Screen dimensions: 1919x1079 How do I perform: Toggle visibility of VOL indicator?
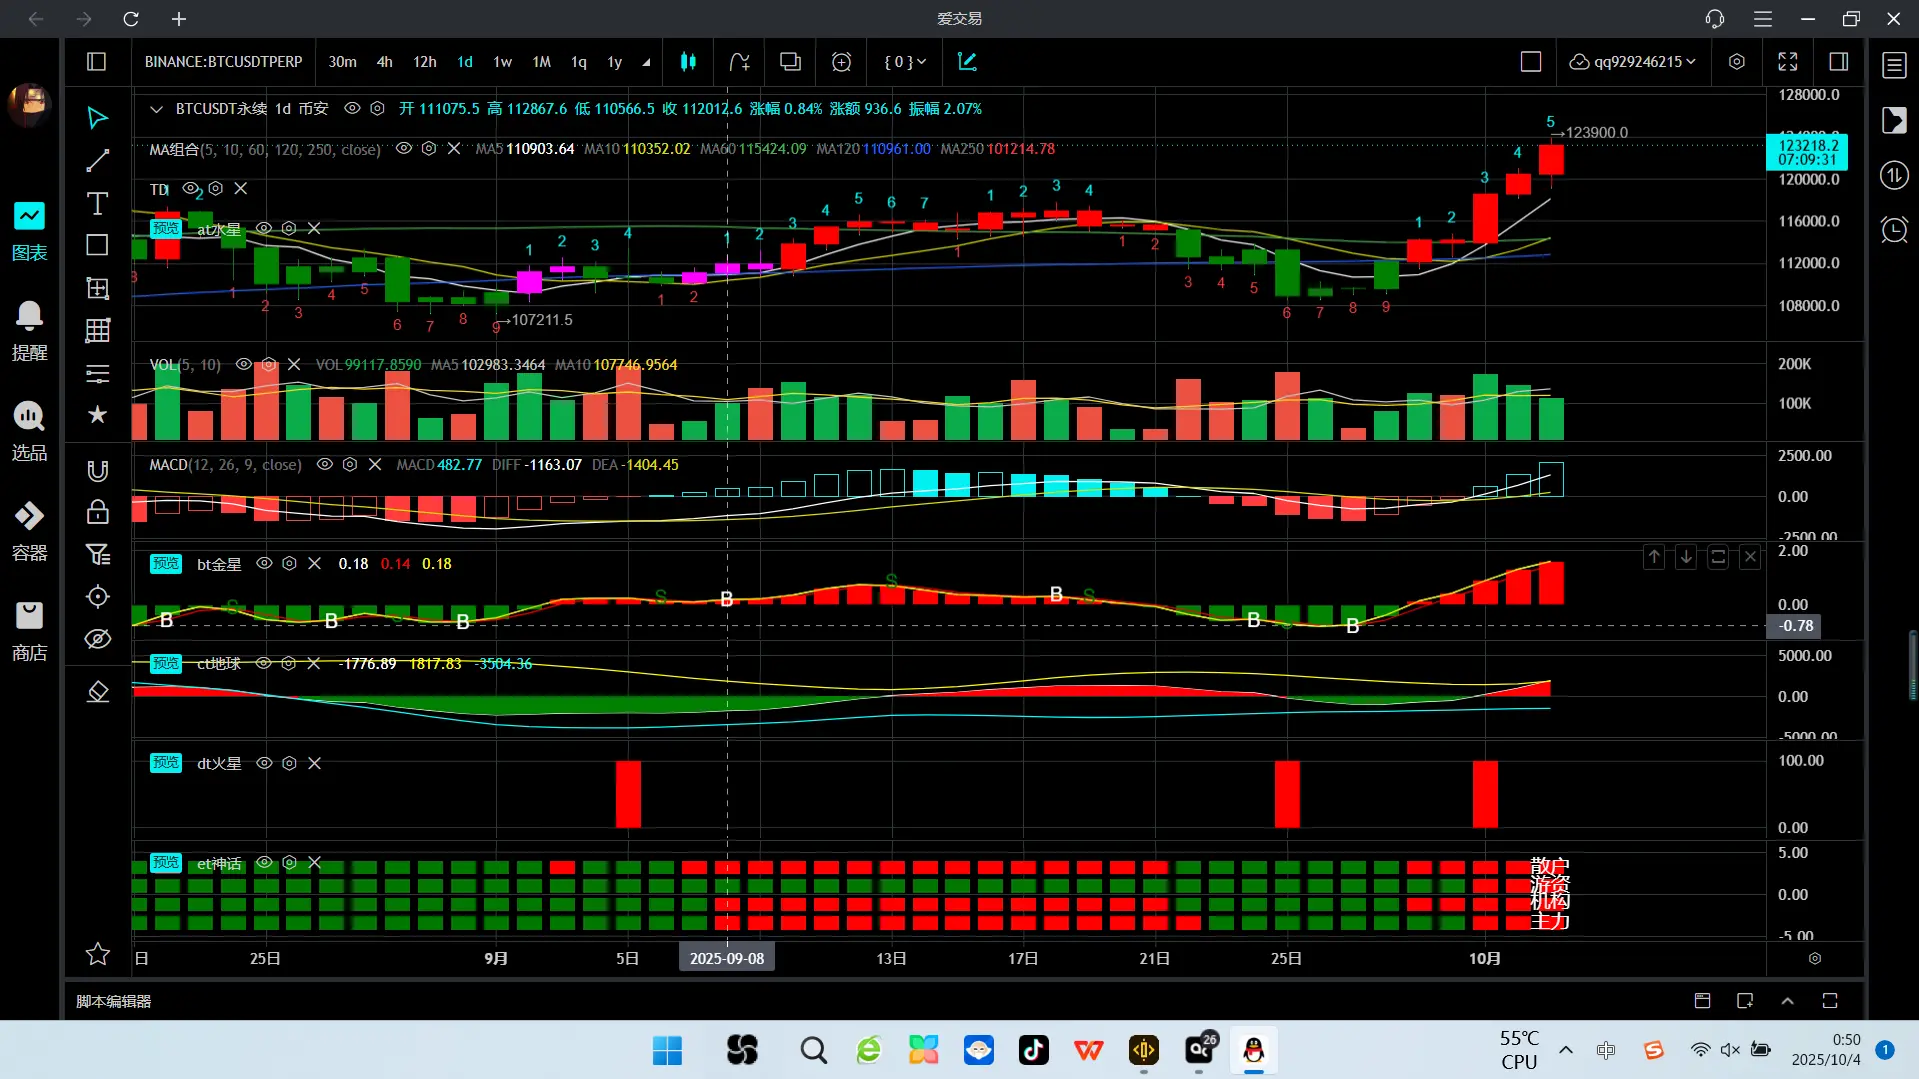coord(243,364)
